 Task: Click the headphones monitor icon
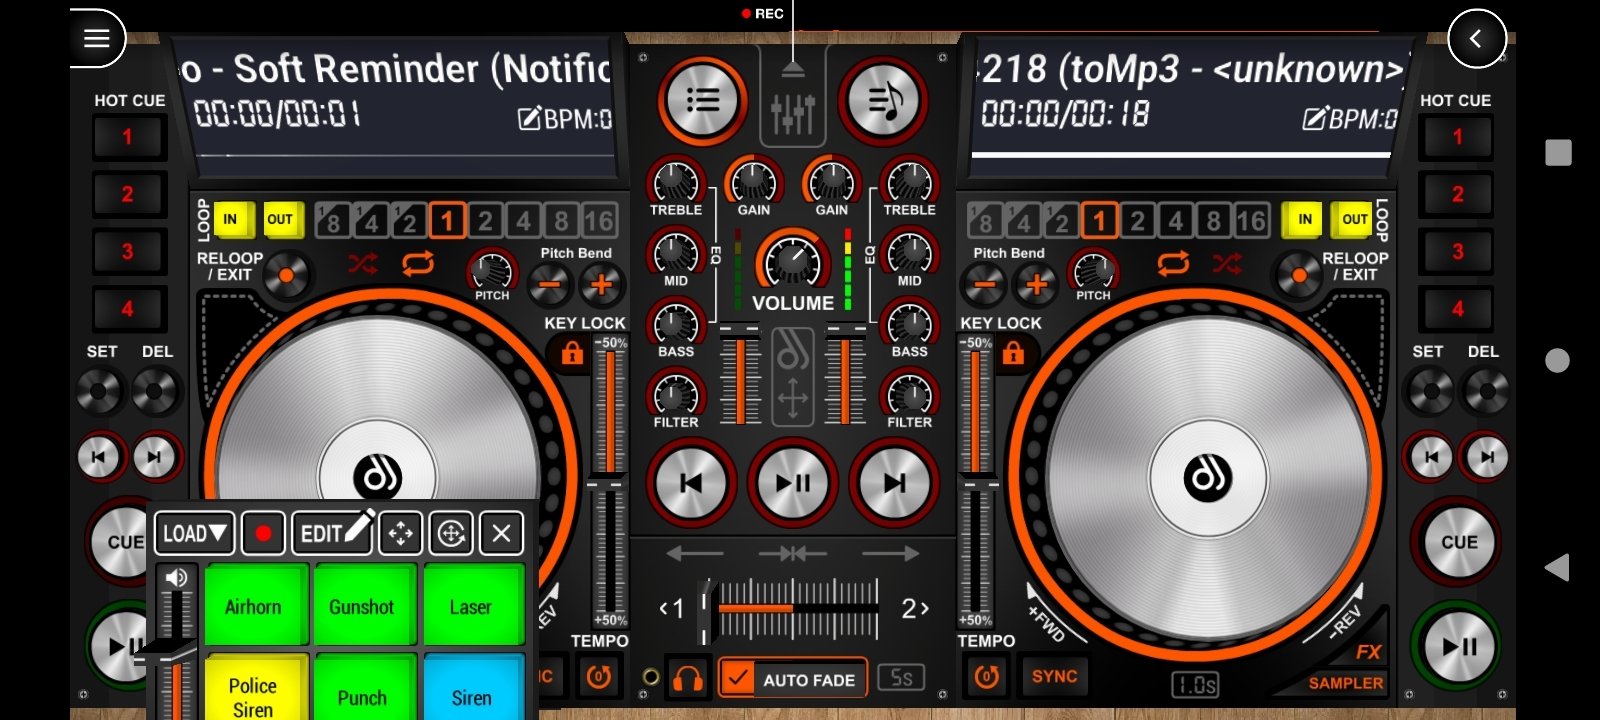[688, 679]
